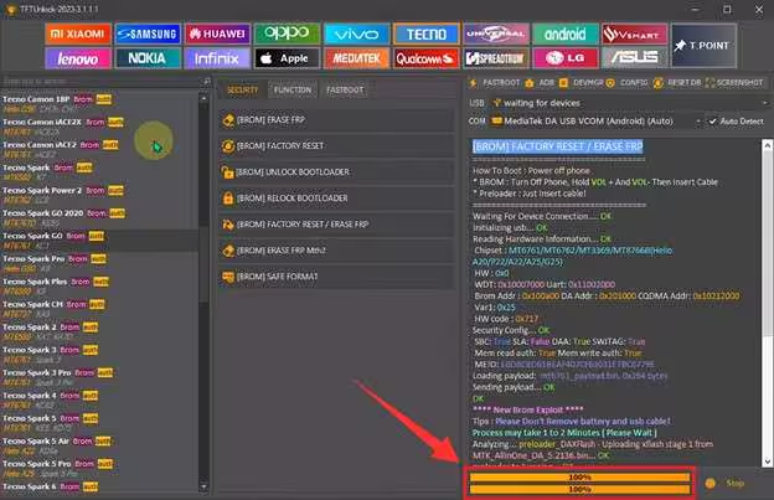Select Tecno Spark Power 2 in list
The image size is (774, 500).
(45, 189)
